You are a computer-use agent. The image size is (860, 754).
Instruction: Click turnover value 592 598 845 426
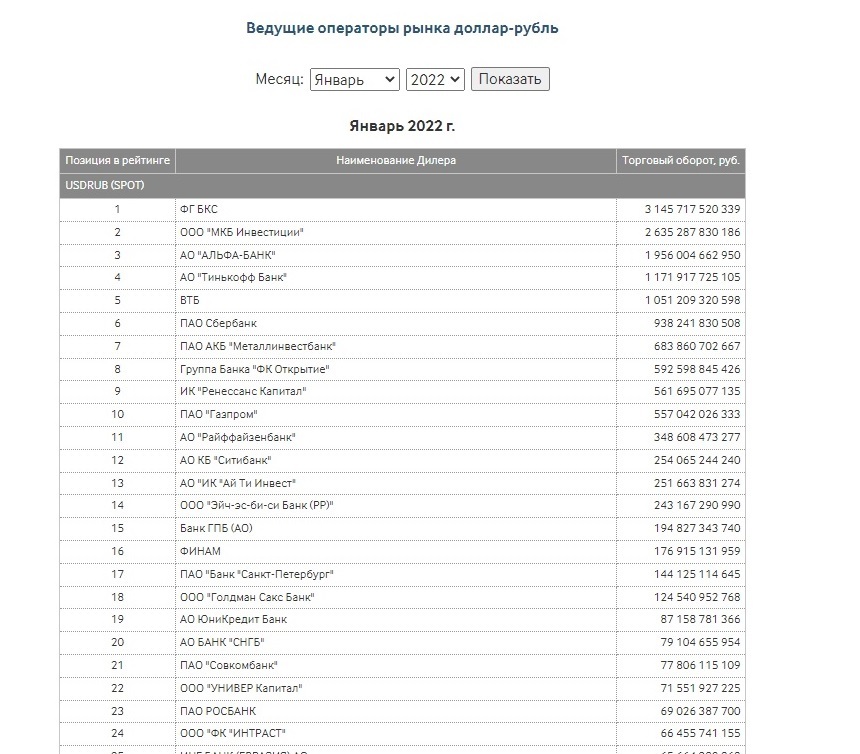[697, 370]
